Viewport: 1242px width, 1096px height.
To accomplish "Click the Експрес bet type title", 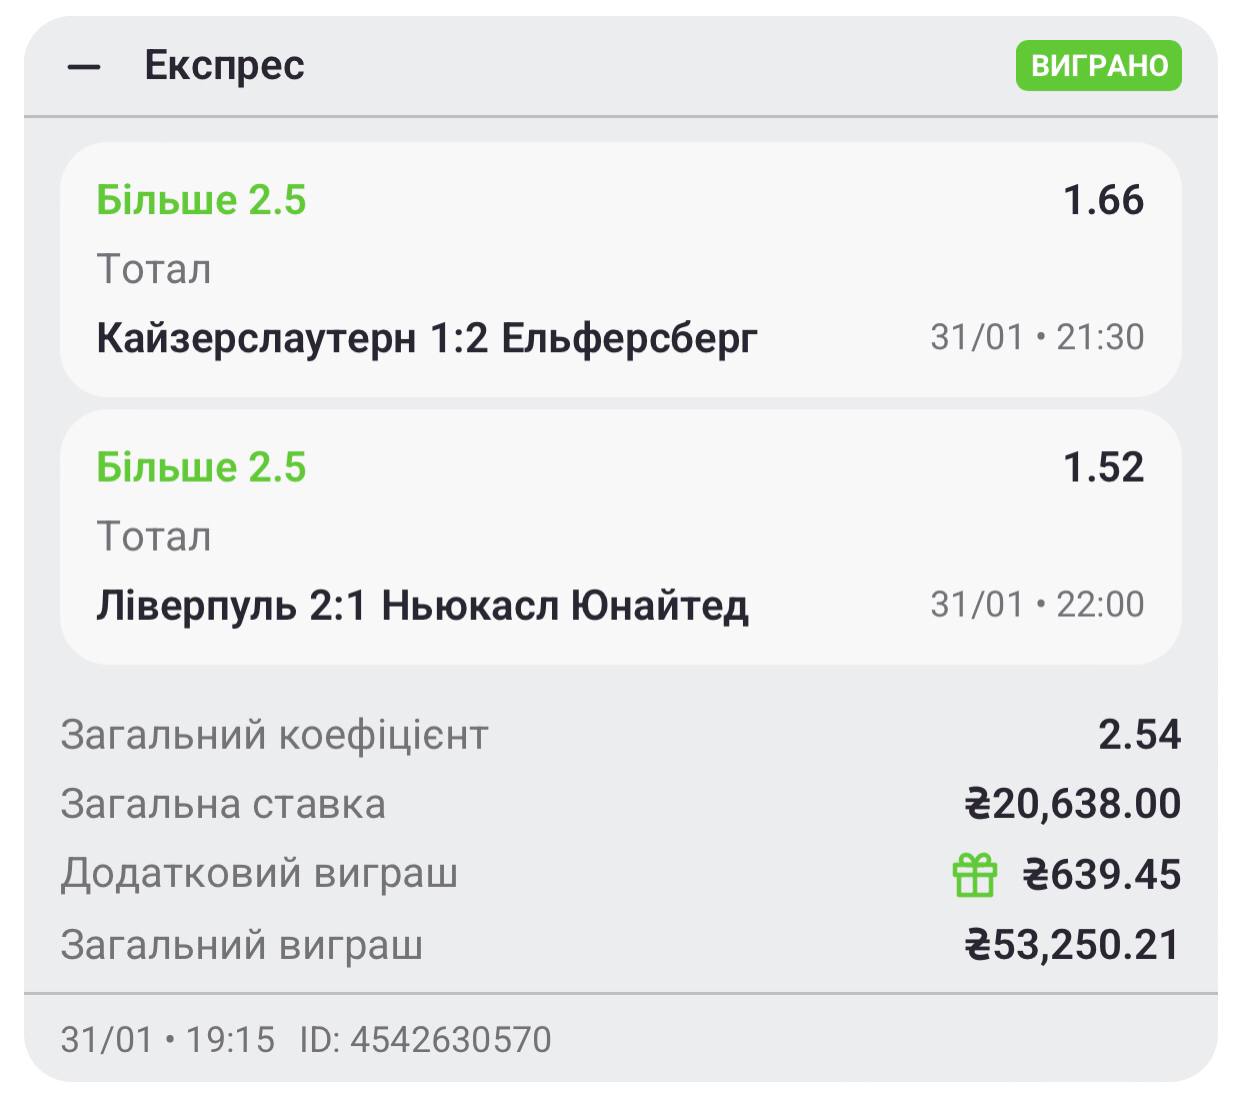I will (x=224, y=66).
